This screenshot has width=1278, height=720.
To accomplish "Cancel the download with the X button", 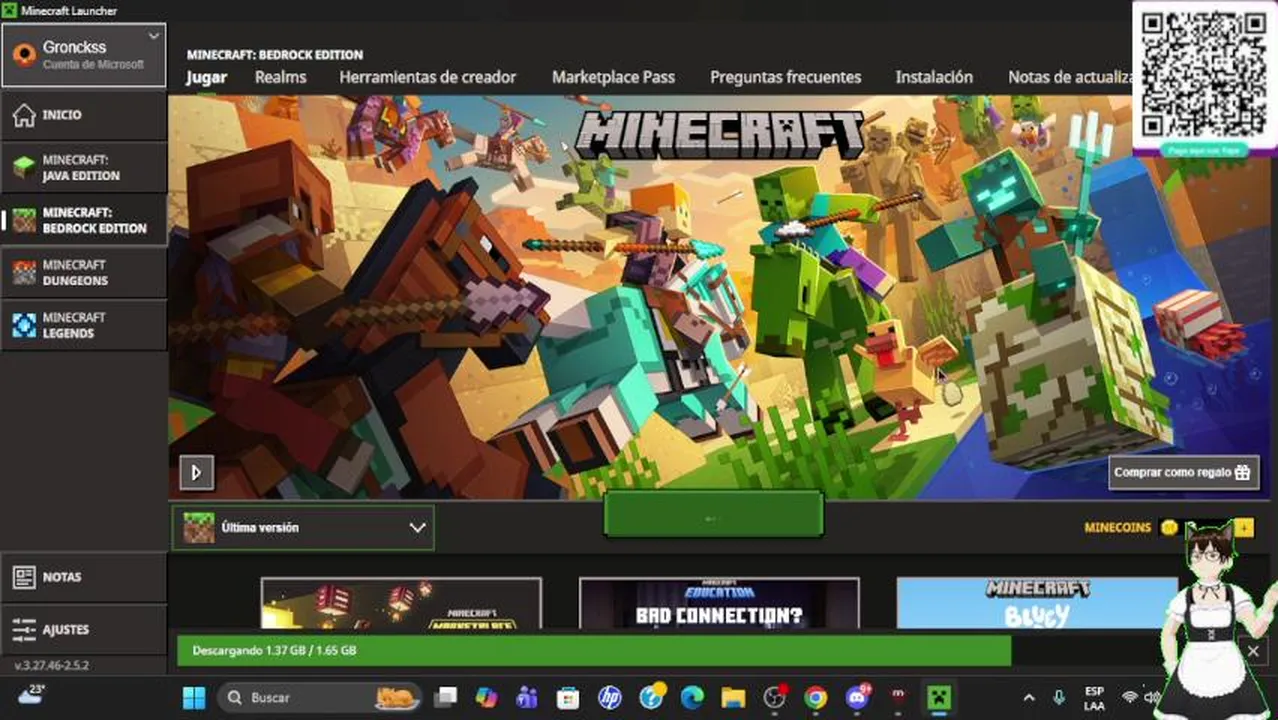I will coord(1253,651).
